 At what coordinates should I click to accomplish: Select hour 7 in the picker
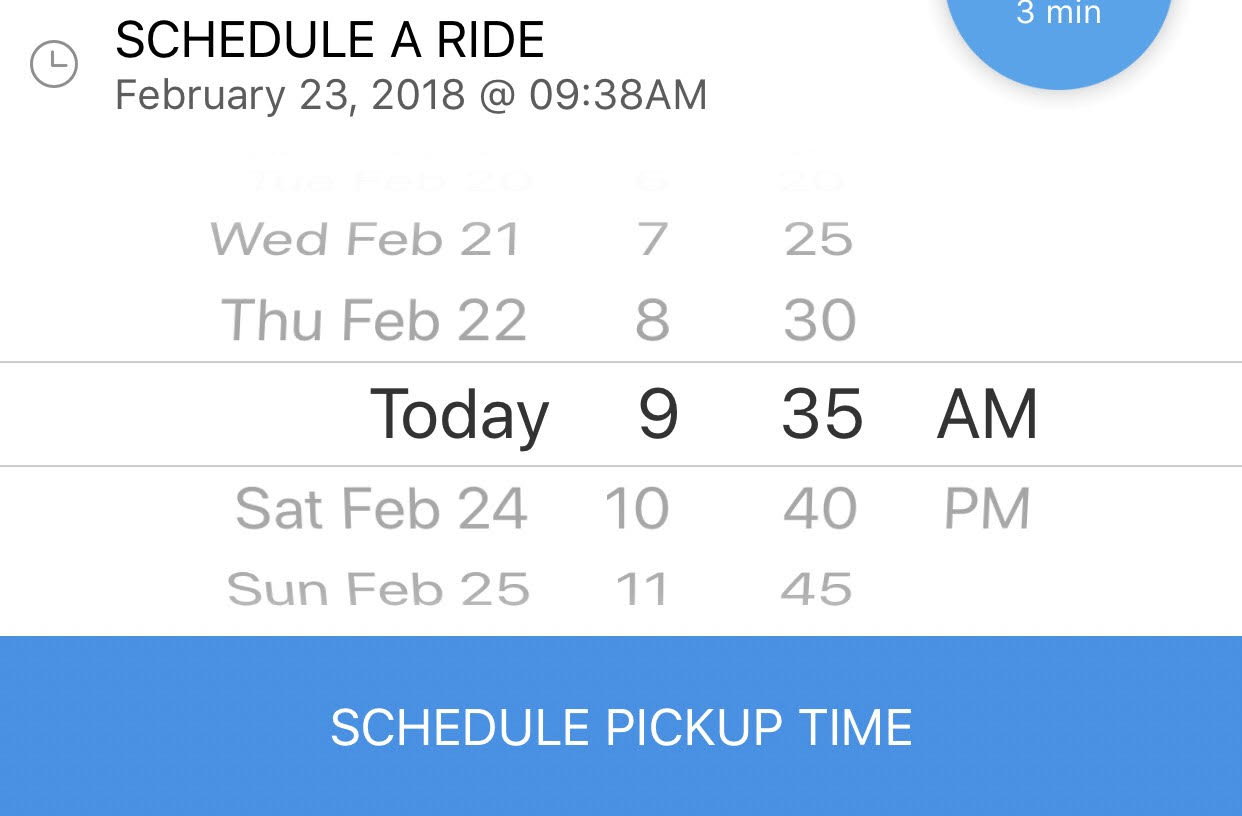tap(652, 240)
